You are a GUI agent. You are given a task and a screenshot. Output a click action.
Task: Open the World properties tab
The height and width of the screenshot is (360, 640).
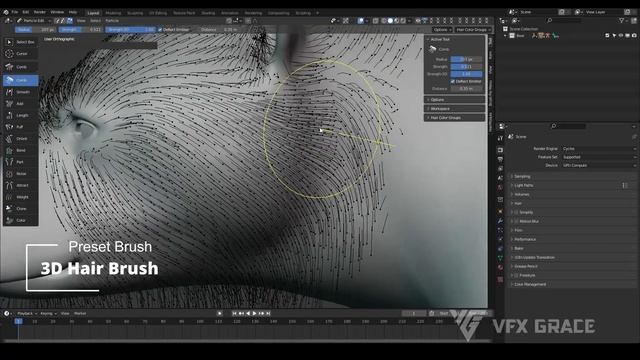click(500, 188)
